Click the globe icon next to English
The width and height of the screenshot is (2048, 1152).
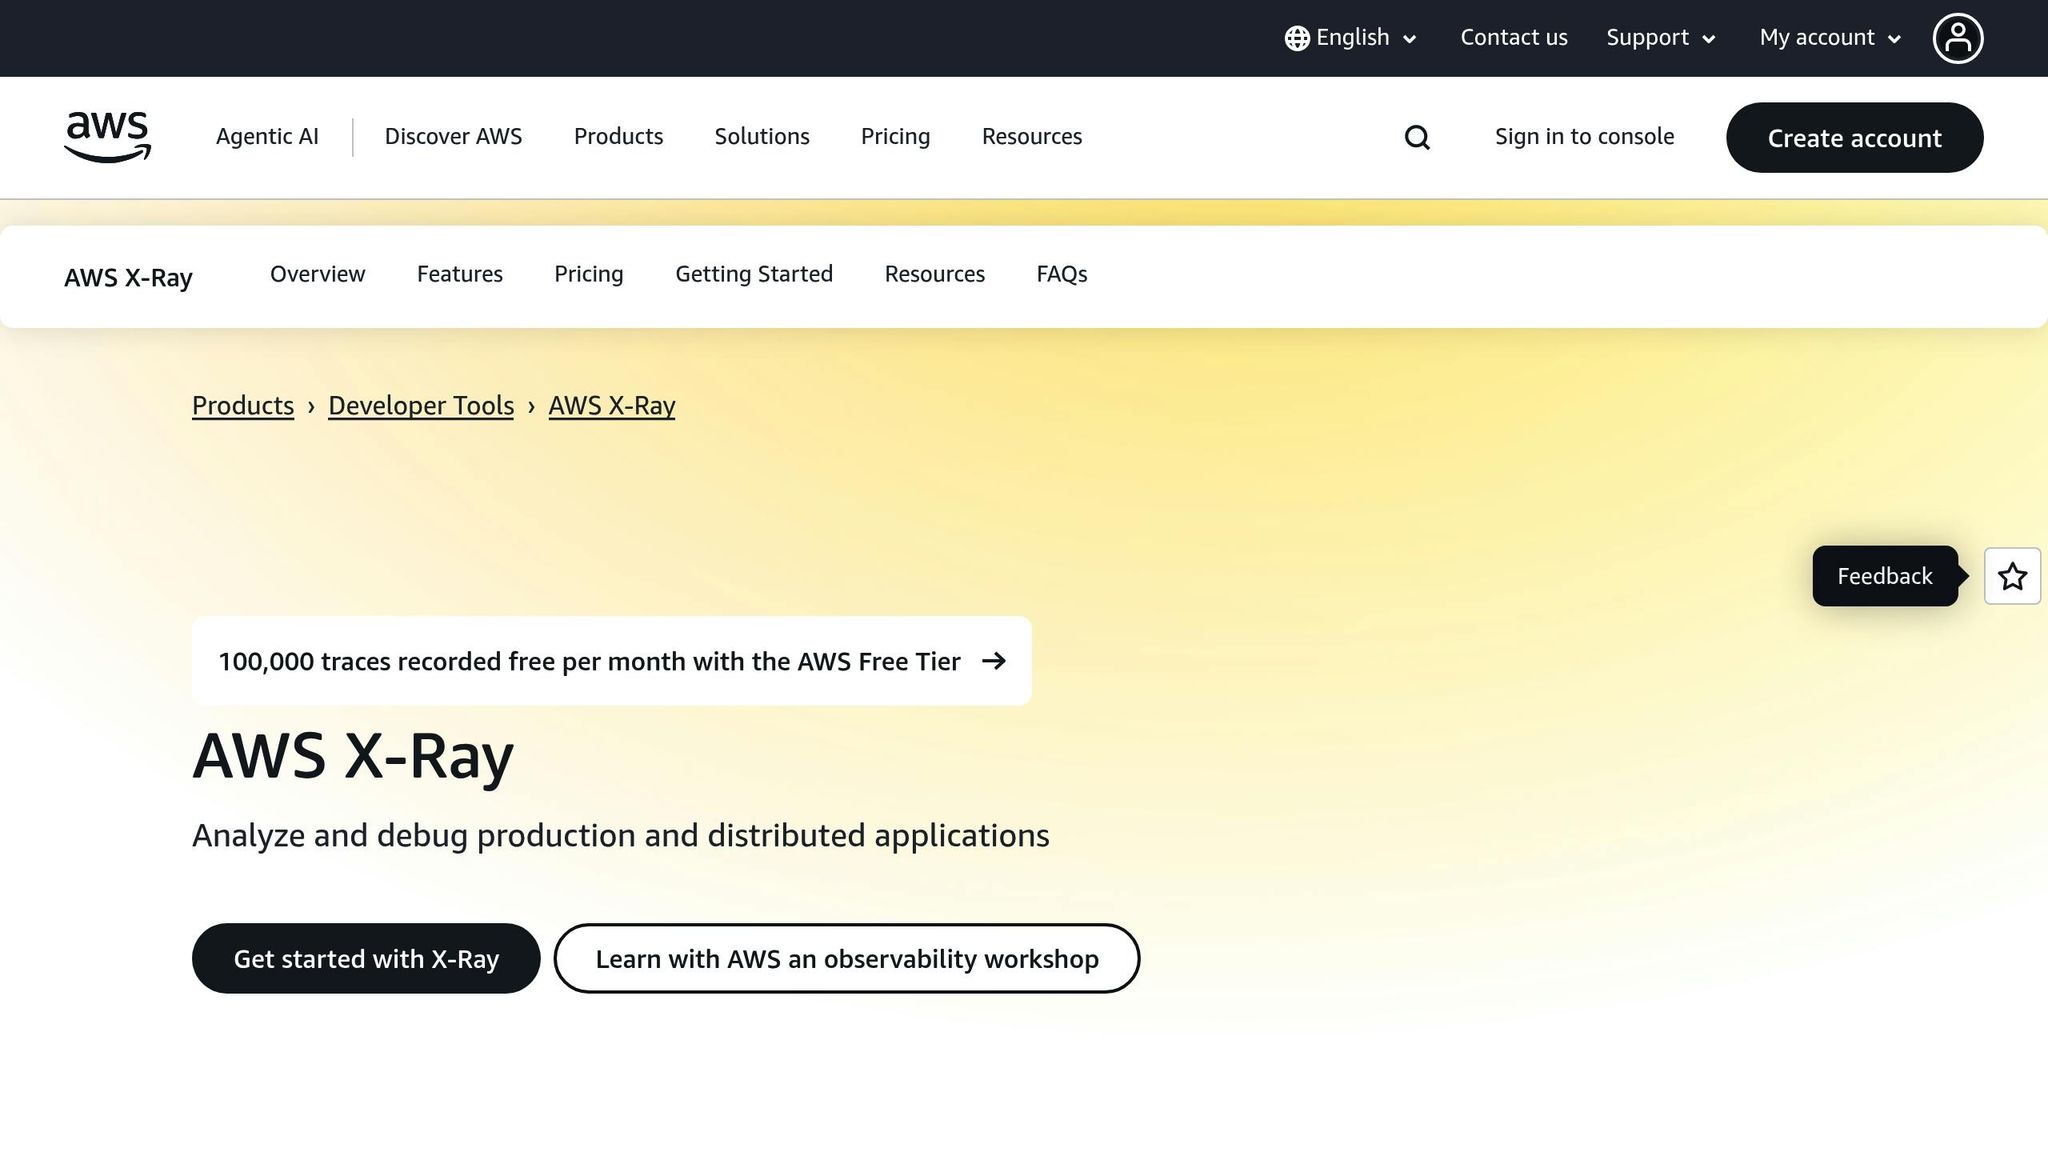(x=1295, y=37)
